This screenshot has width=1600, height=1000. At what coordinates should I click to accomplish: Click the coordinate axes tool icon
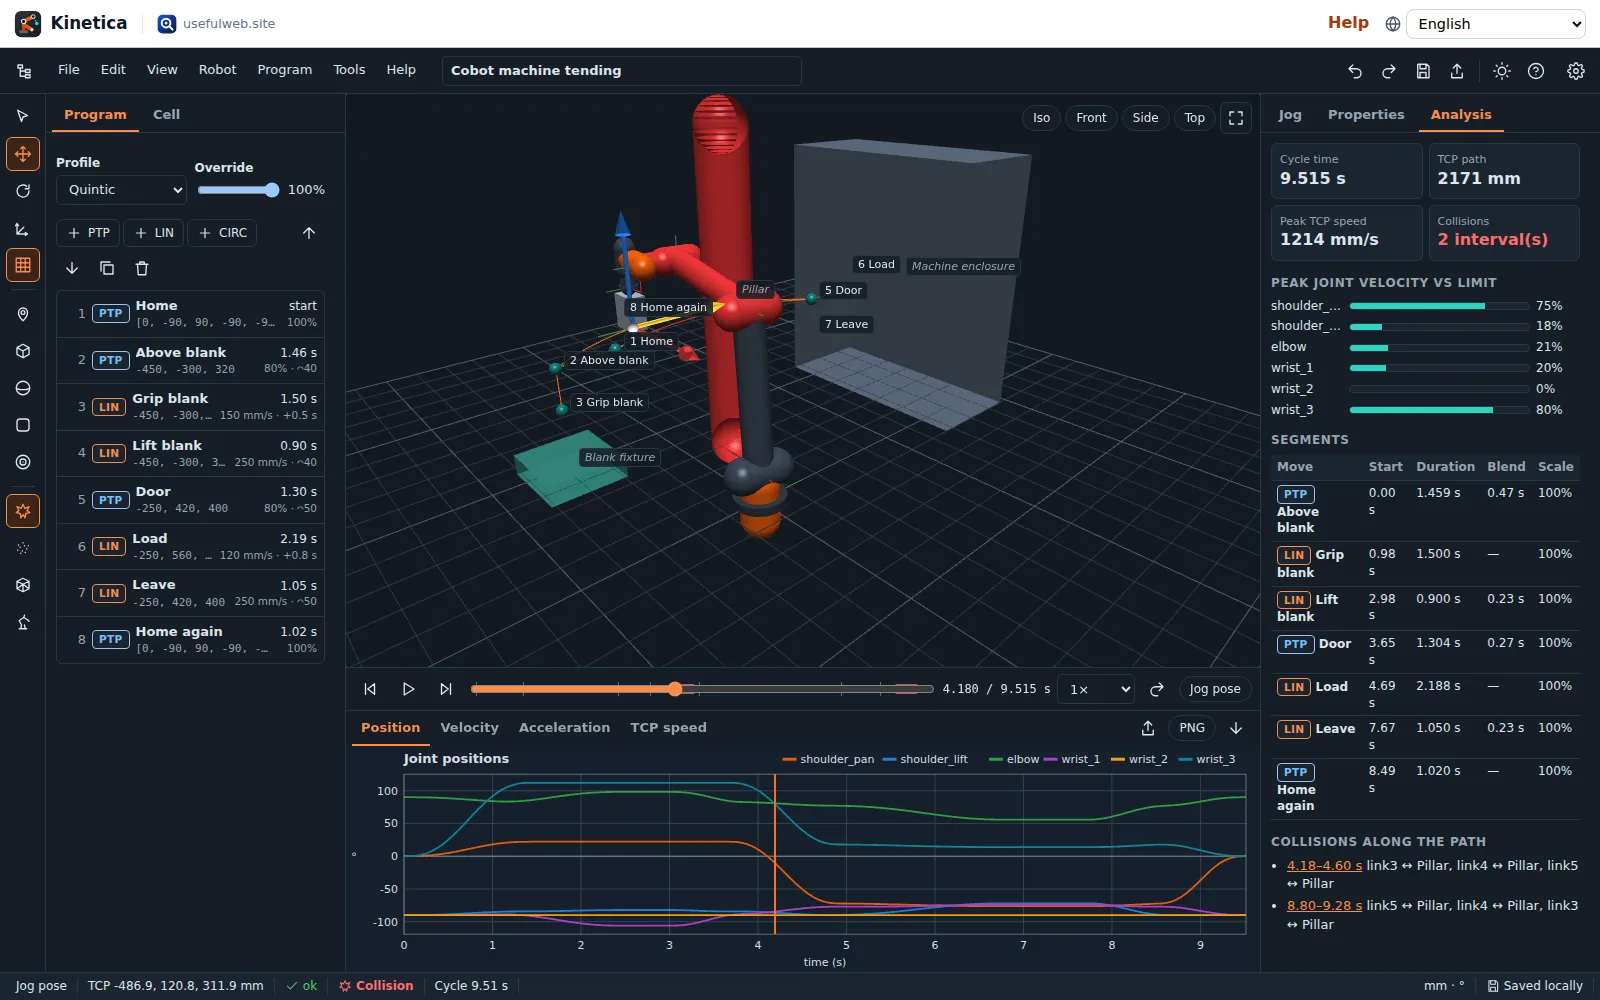click(x=23, y=229)
